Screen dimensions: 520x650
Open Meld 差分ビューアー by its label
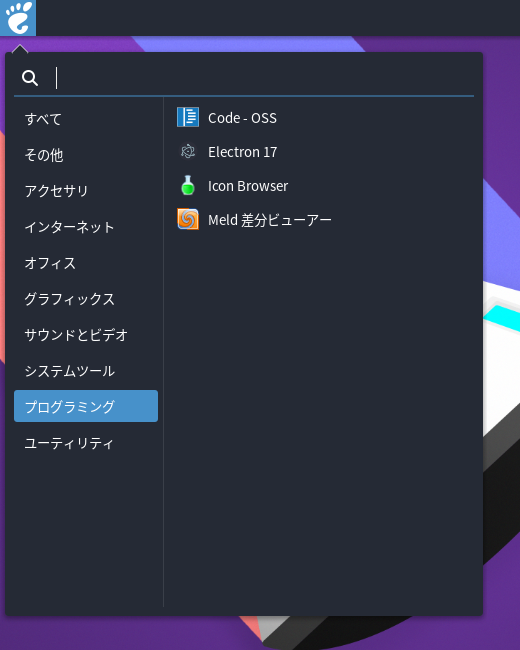pyautogui.click(x=270, y=220)
